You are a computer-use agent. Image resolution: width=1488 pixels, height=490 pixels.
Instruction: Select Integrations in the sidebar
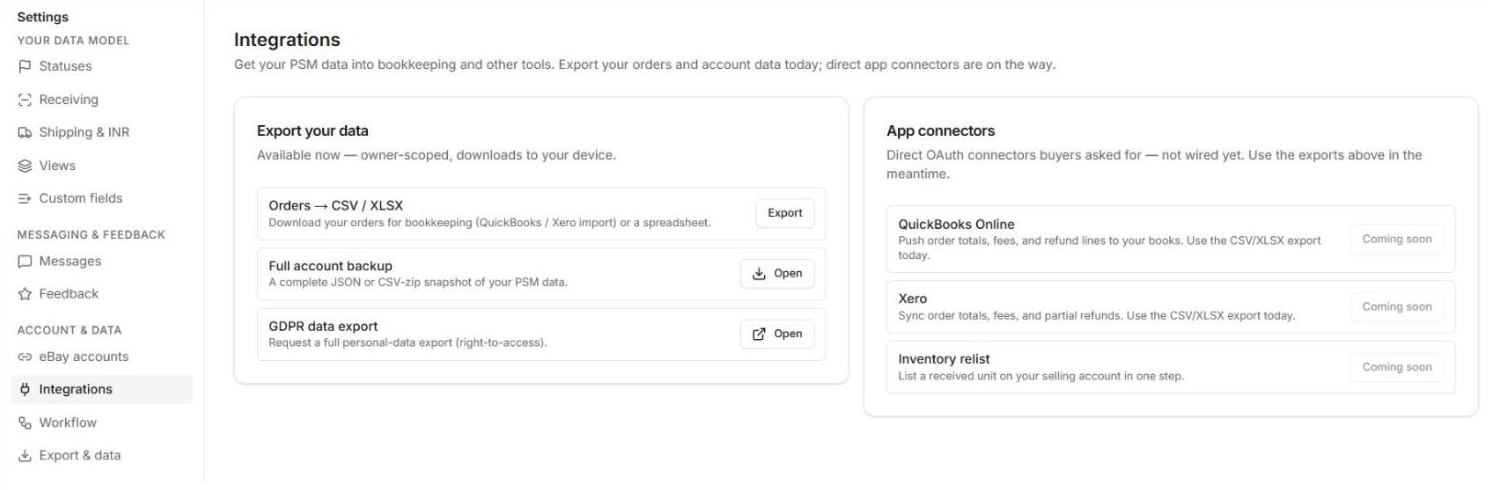tap(101, 390)
